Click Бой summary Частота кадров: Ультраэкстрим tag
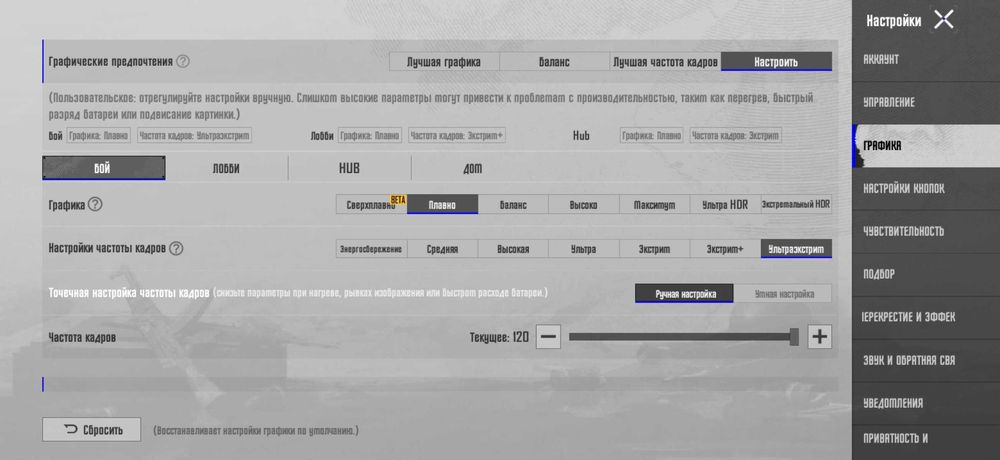 pyautogui.click(x=195, y=136)
